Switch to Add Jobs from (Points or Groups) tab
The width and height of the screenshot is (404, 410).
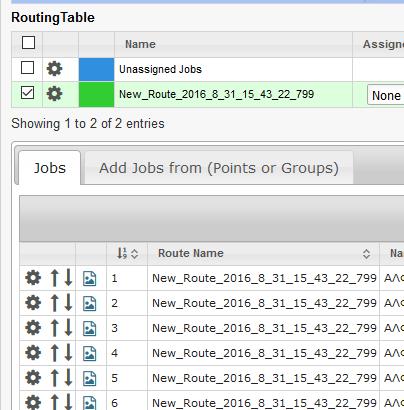(219, 168)
